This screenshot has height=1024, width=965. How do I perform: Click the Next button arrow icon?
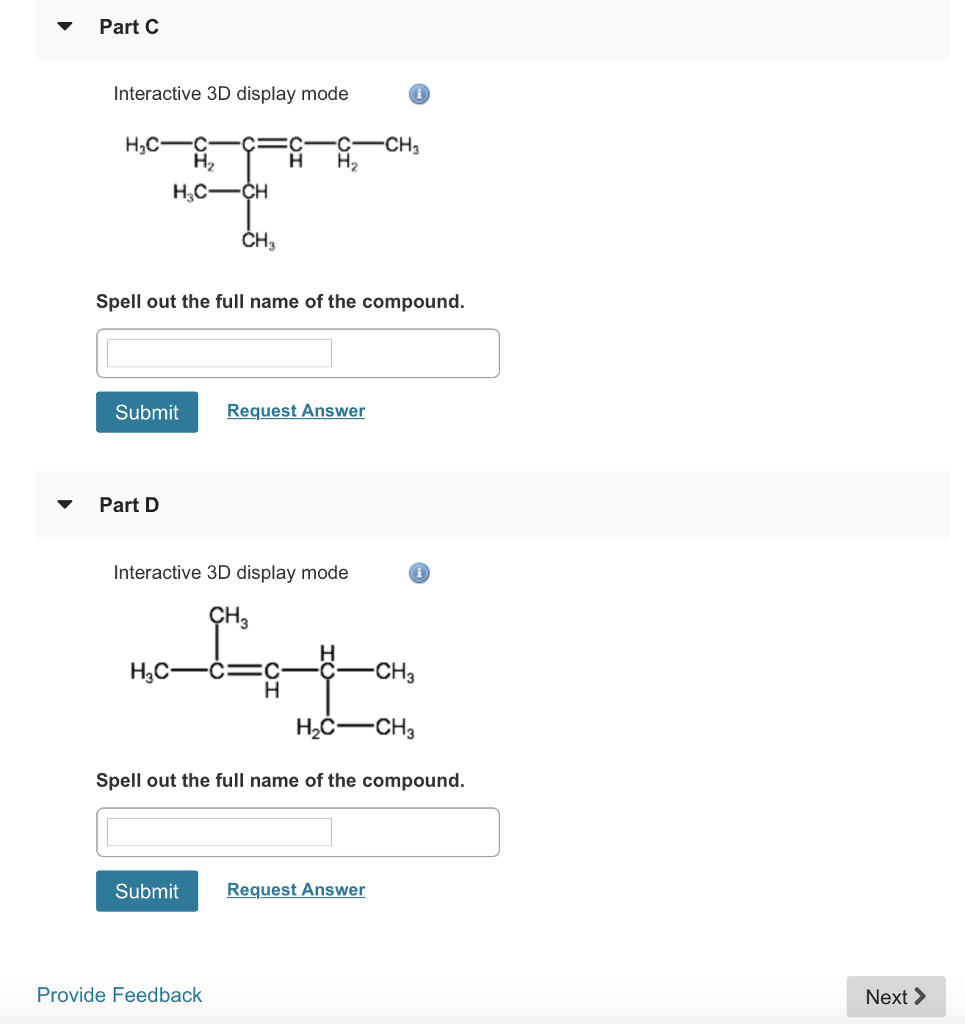tap(921, 997)
